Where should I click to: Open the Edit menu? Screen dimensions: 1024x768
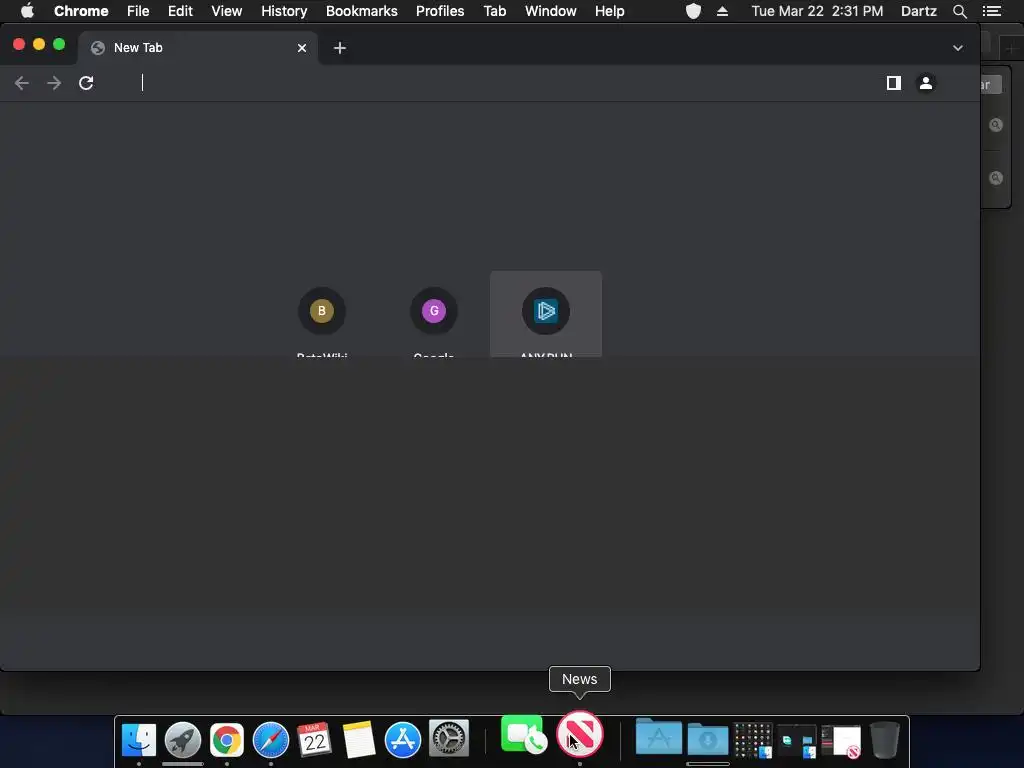click(x=180, y=11)
